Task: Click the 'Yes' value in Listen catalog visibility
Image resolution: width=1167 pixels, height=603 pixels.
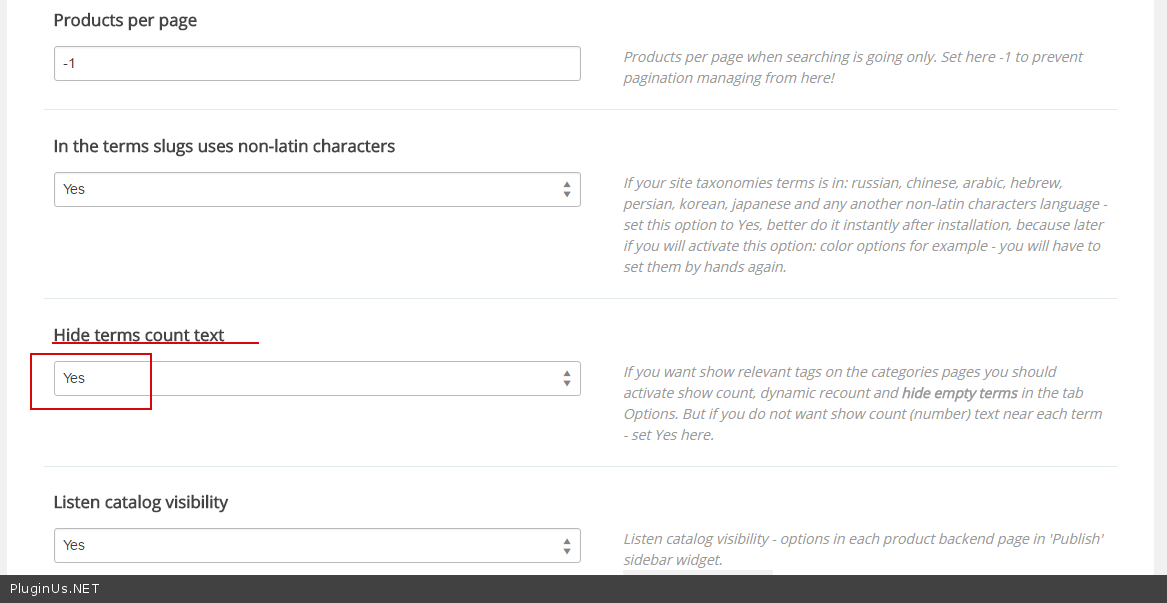Action: (74, 545)
